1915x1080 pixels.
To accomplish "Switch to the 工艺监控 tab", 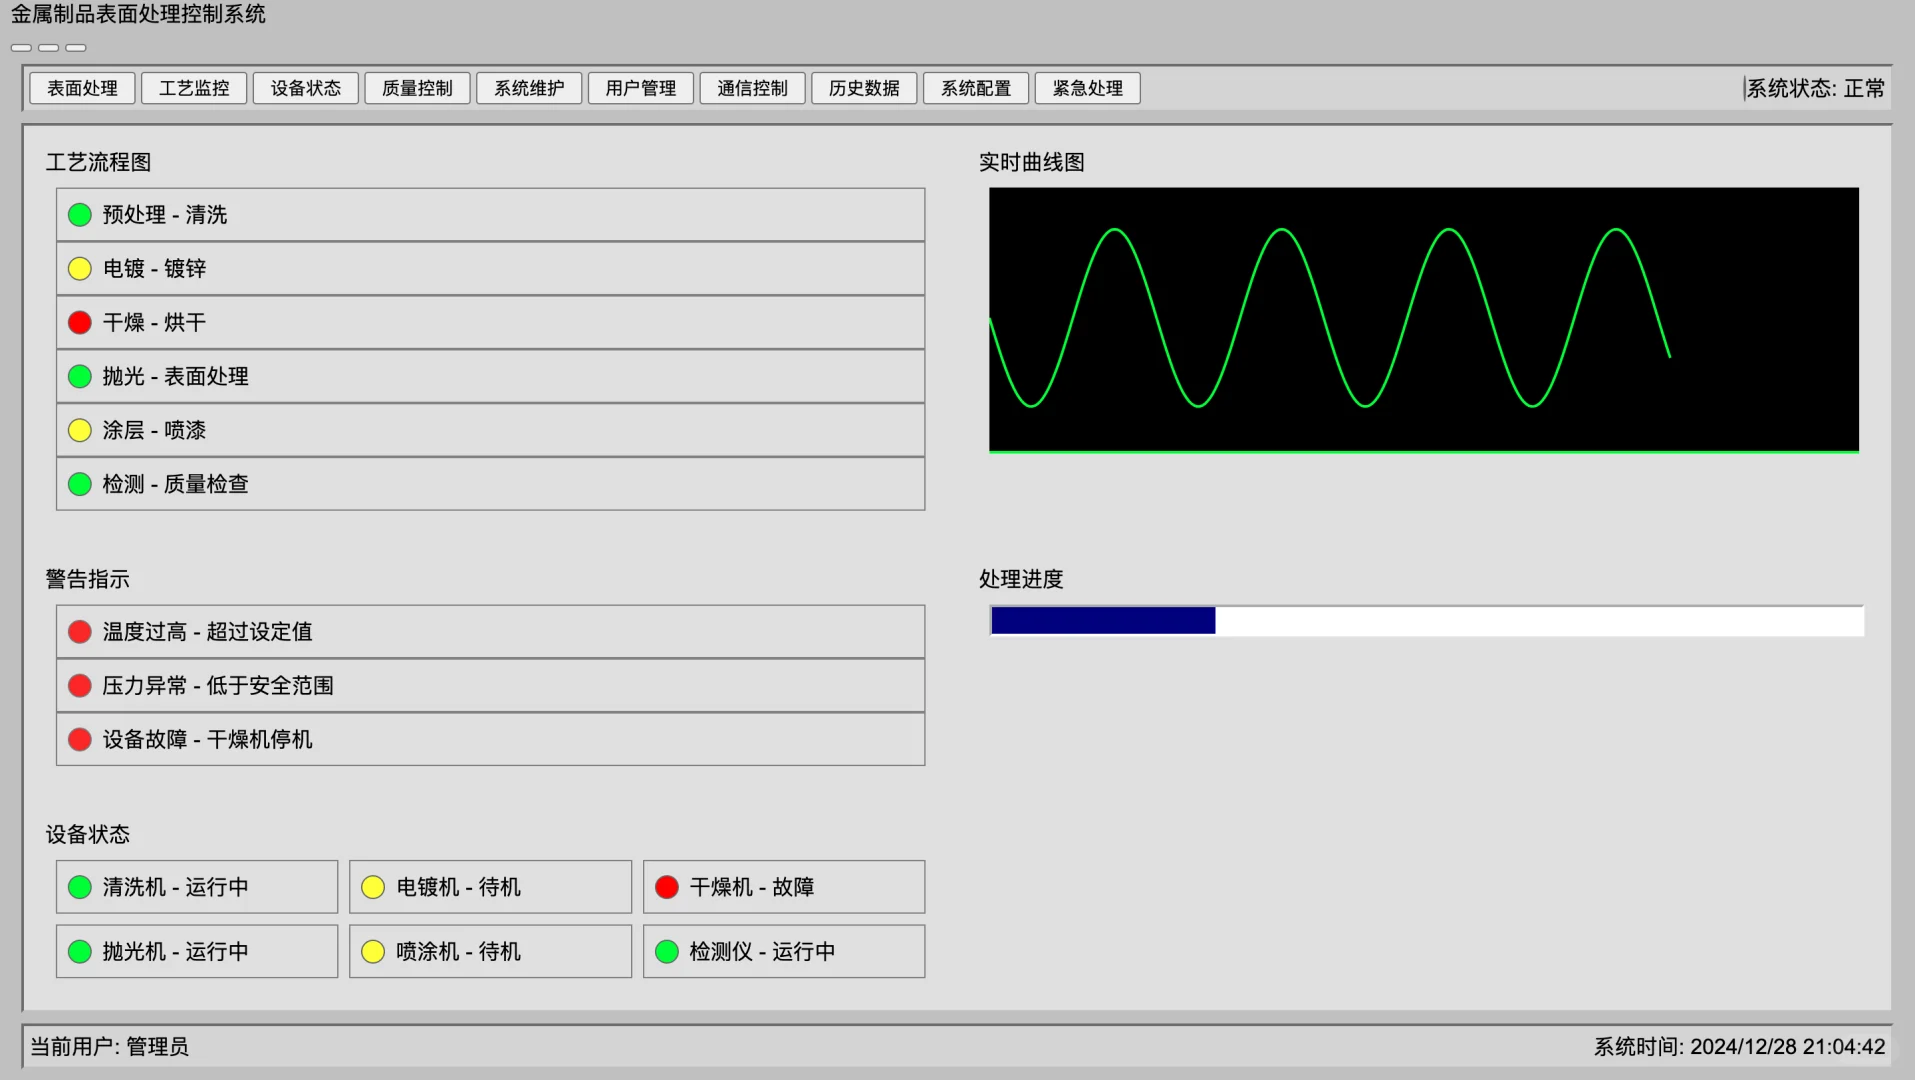I will tap(194, 88).
